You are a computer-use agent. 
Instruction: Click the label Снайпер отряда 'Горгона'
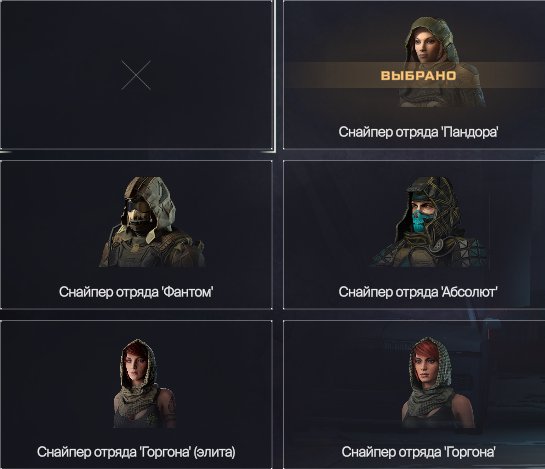418,452
